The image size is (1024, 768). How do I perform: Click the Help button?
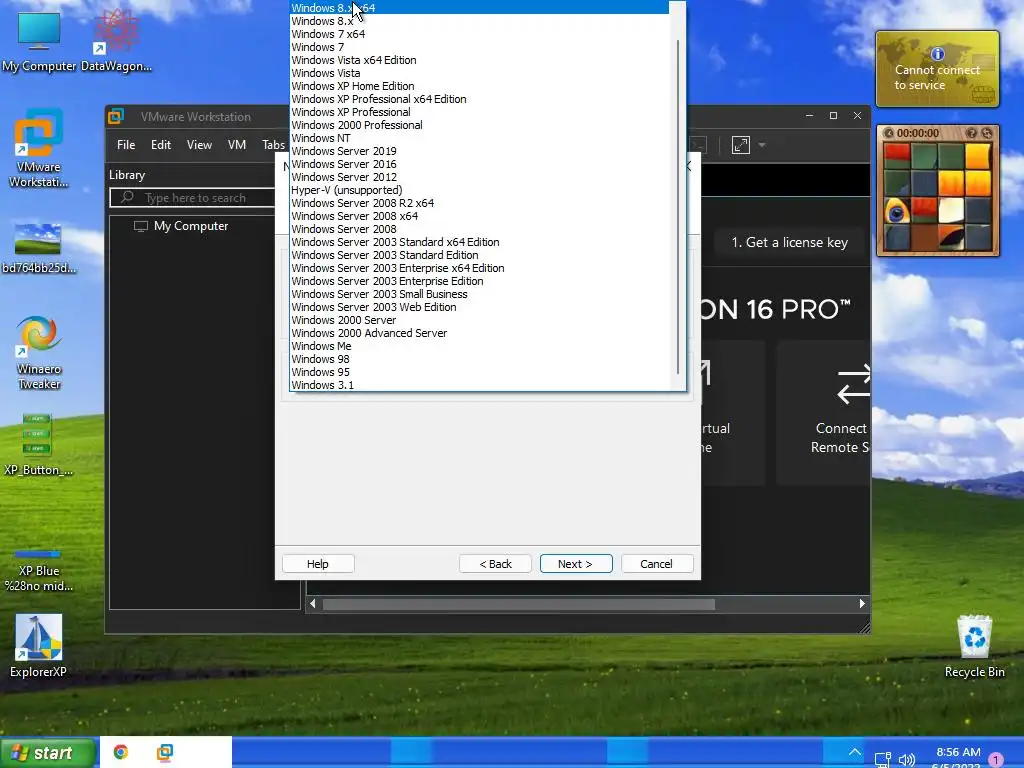click(318, 564)
